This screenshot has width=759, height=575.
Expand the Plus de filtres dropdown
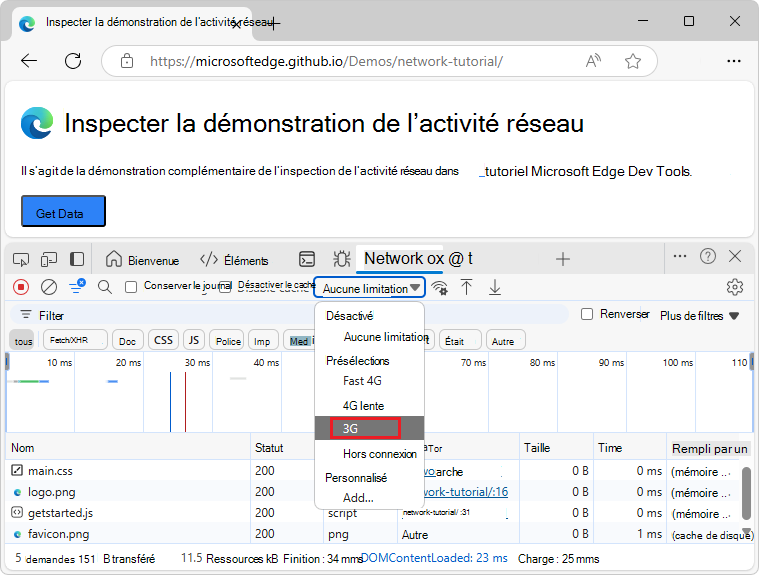[699, 316]
